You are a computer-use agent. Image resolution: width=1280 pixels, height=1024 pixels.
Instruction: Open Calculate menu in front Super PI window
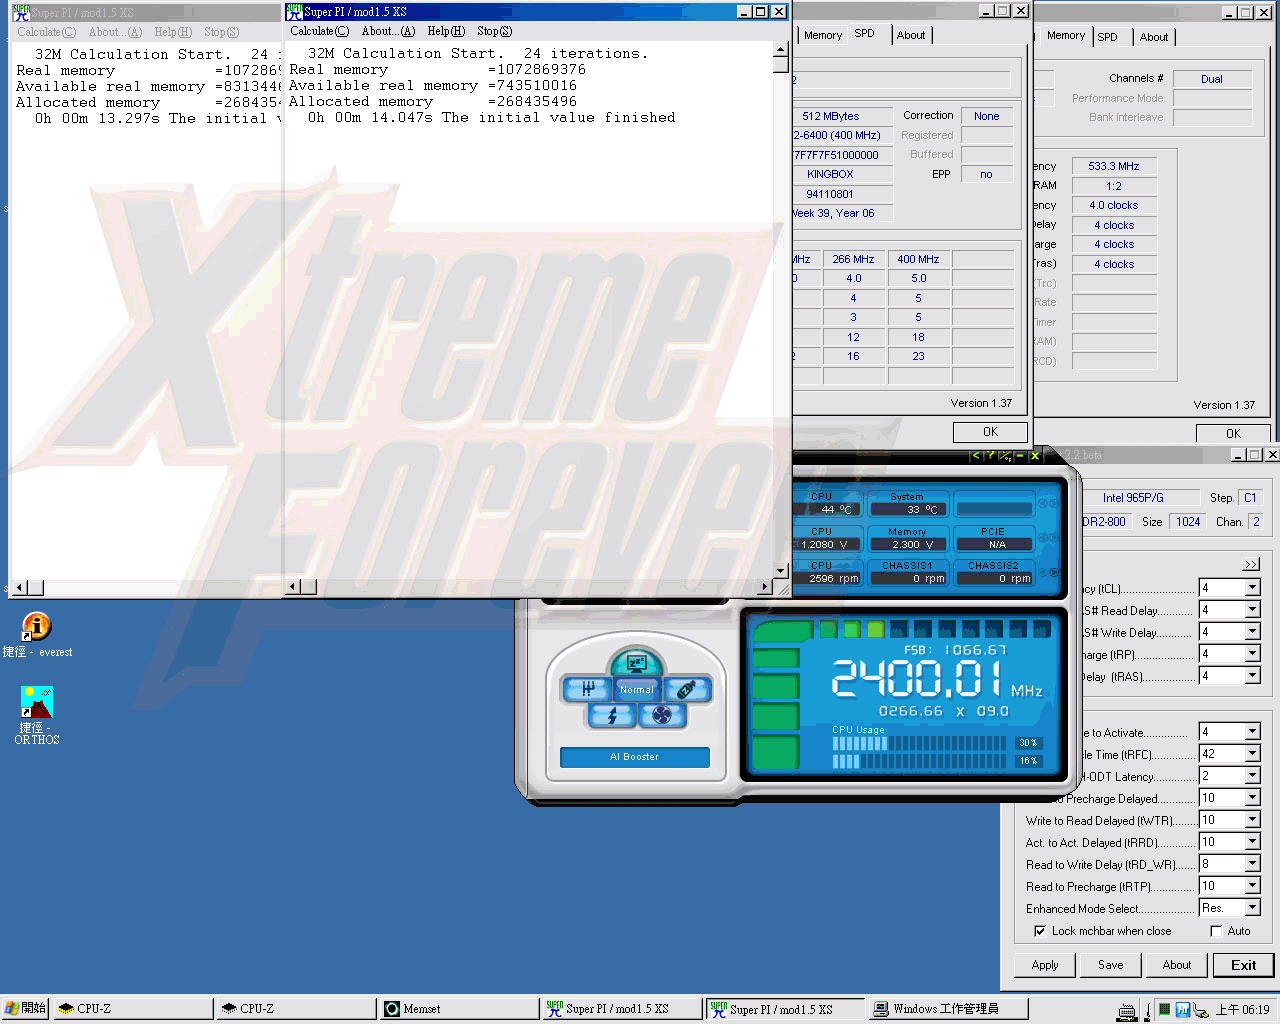[320, 31]
